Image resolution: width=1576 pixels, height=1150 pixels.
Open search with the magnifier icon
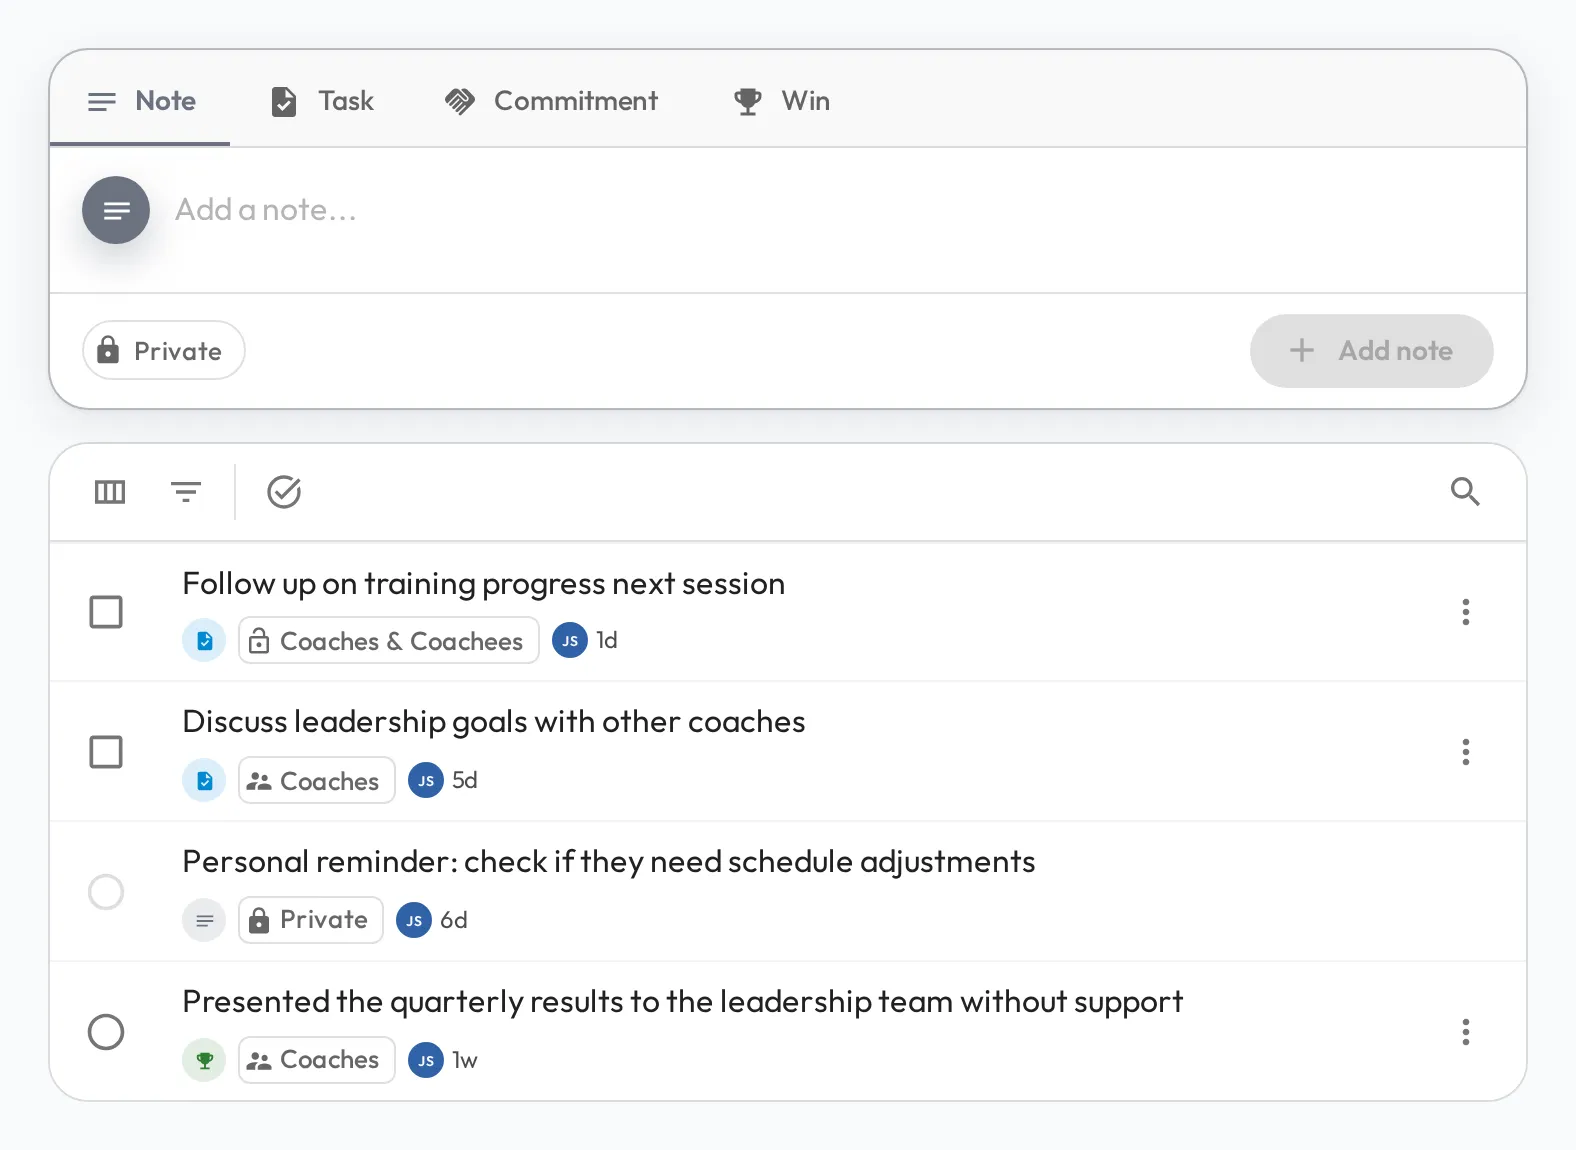[x=1465, y=491]
